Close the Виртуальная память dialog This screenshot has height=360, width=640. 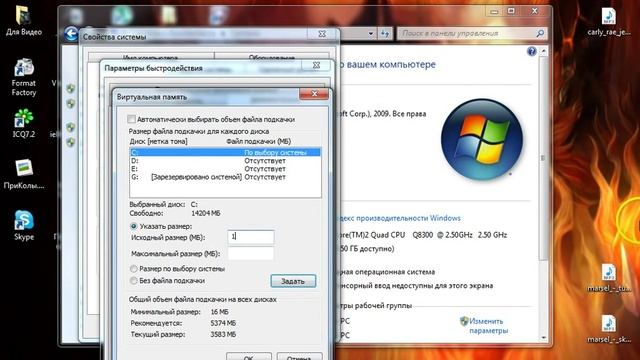click(313, 94)
